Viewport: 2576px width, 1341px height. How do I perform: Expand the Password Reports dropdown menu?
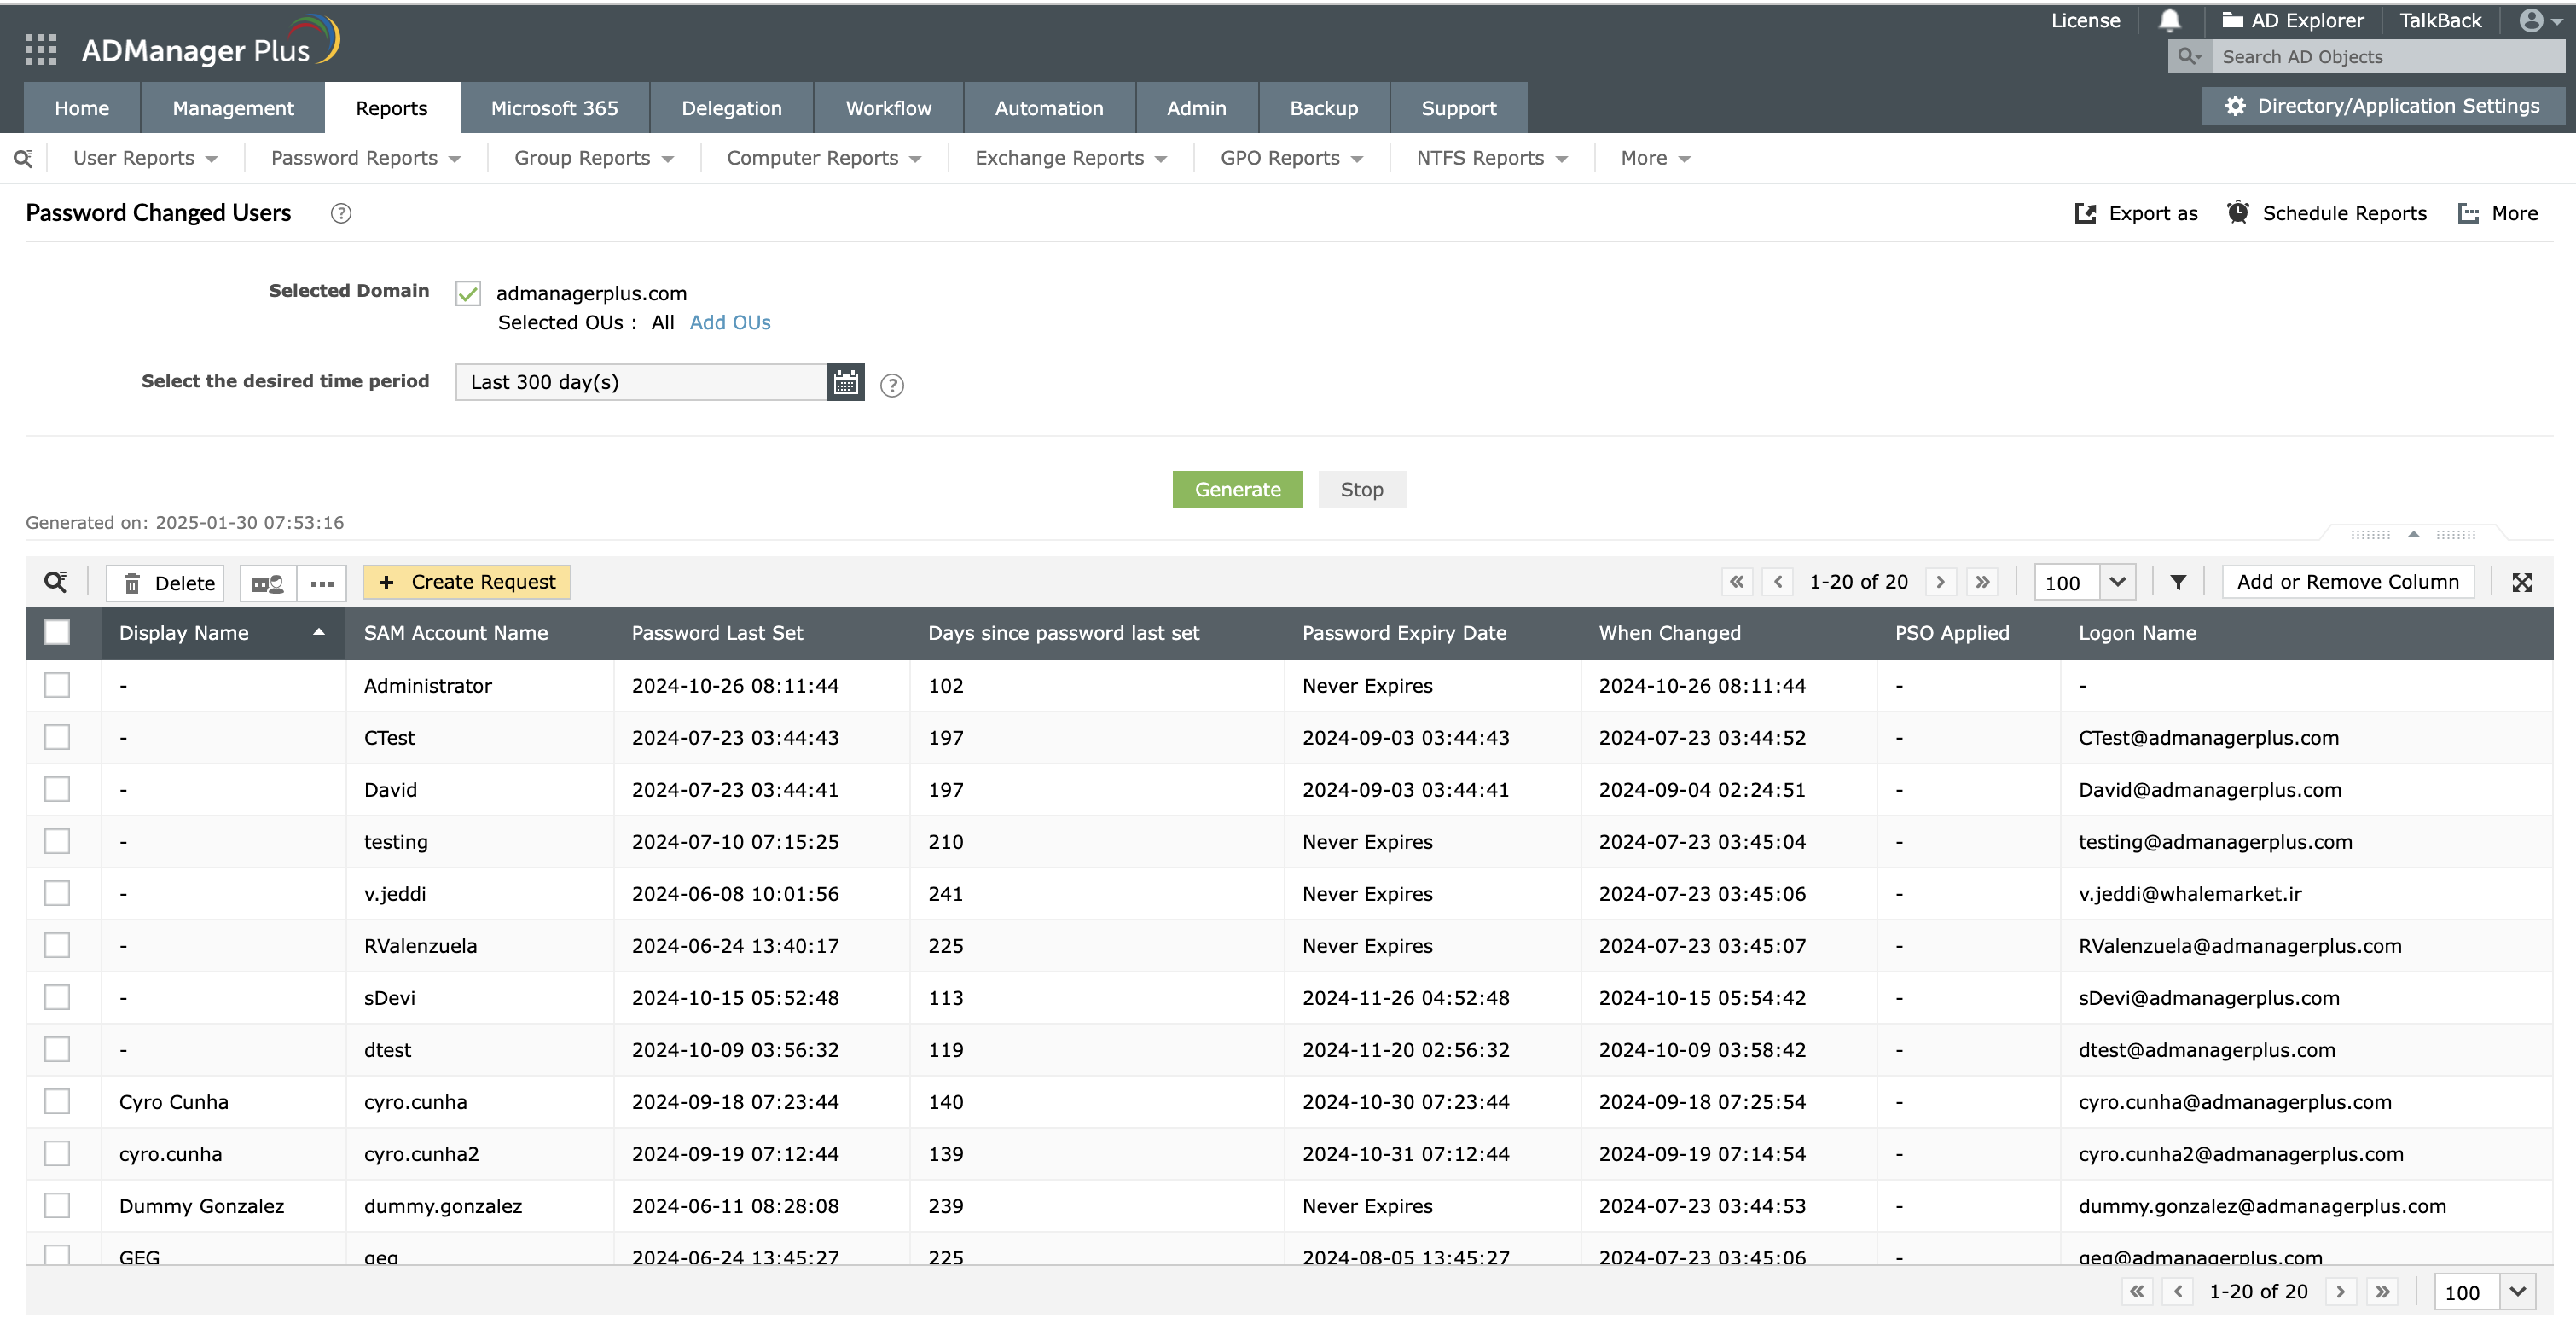(365, 158)
